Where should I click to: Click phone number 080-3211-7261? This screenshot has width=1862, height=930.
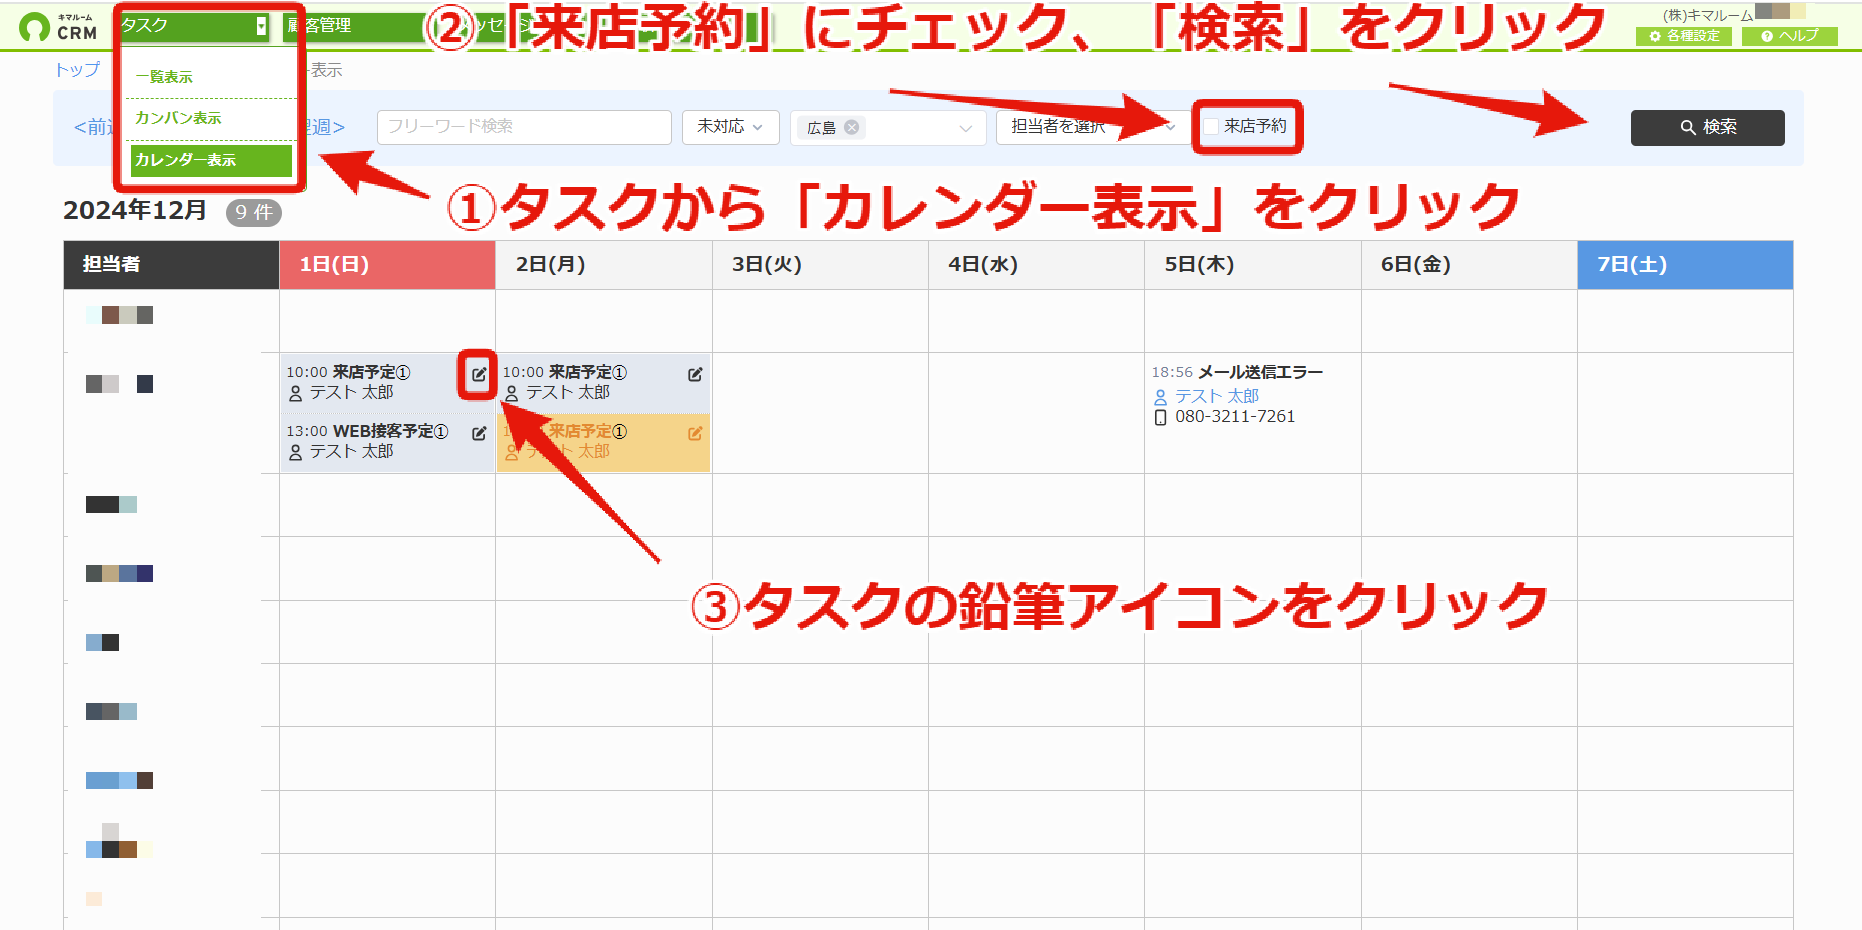pos(1235,417)
